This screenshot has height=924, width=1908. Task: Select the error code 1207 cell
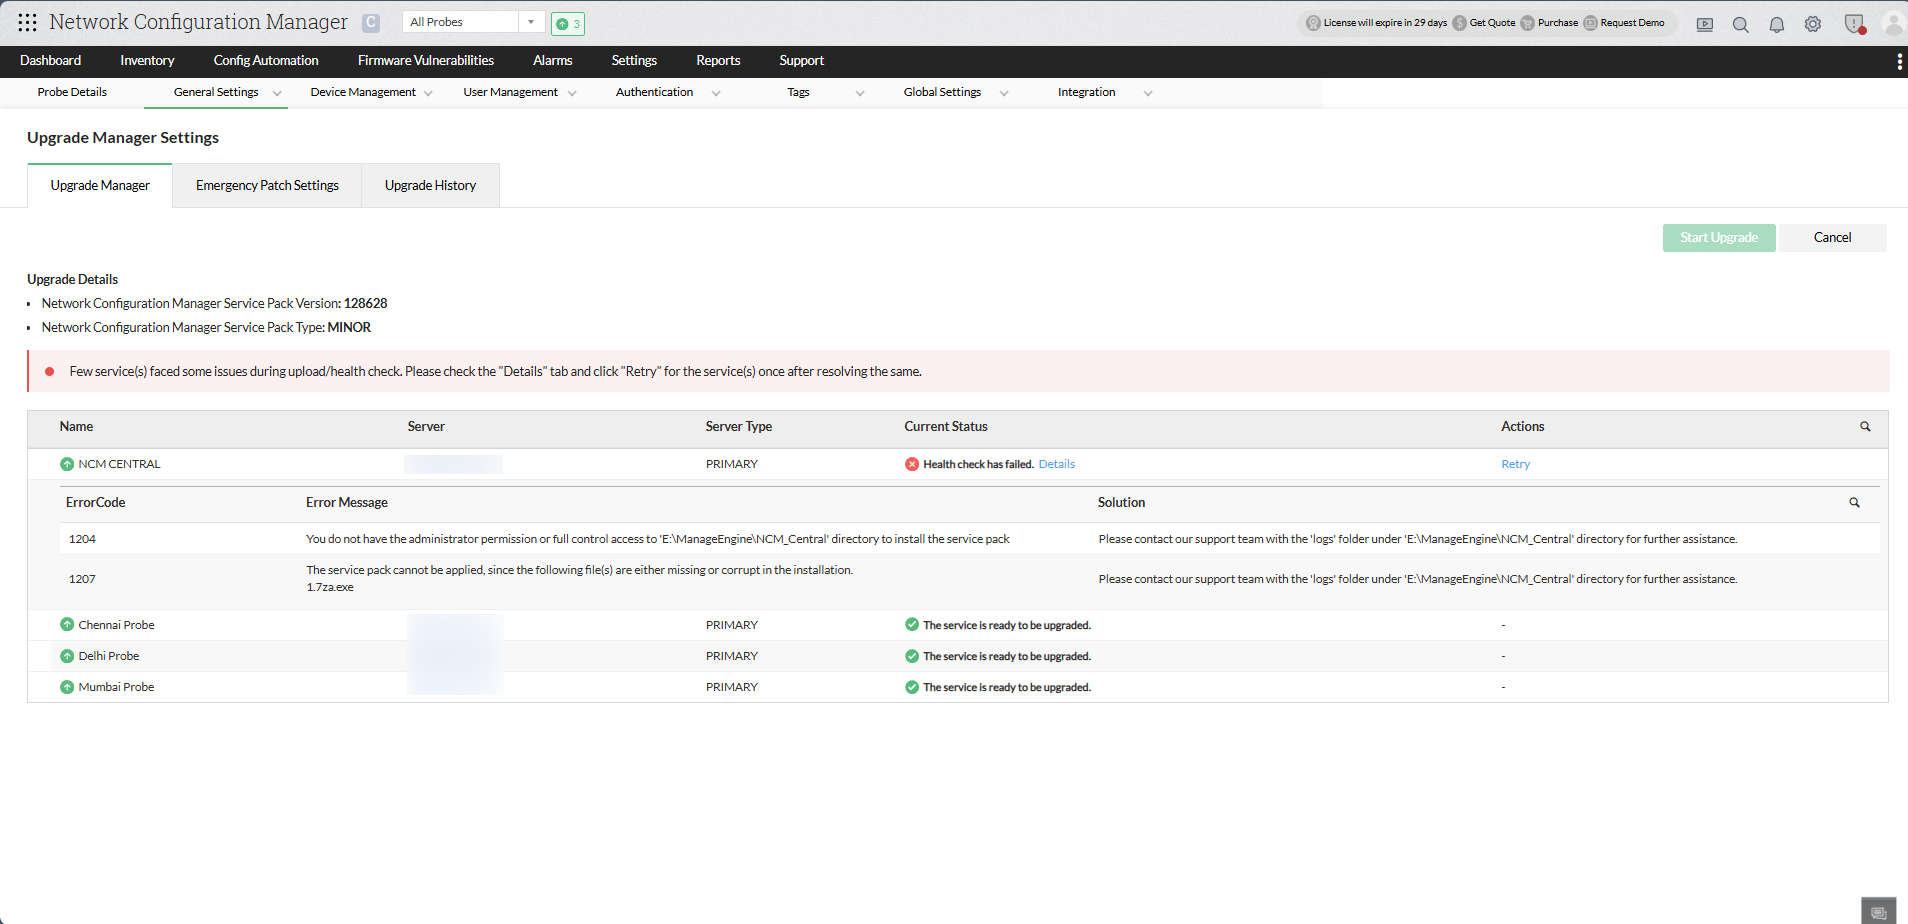point(82,579)
